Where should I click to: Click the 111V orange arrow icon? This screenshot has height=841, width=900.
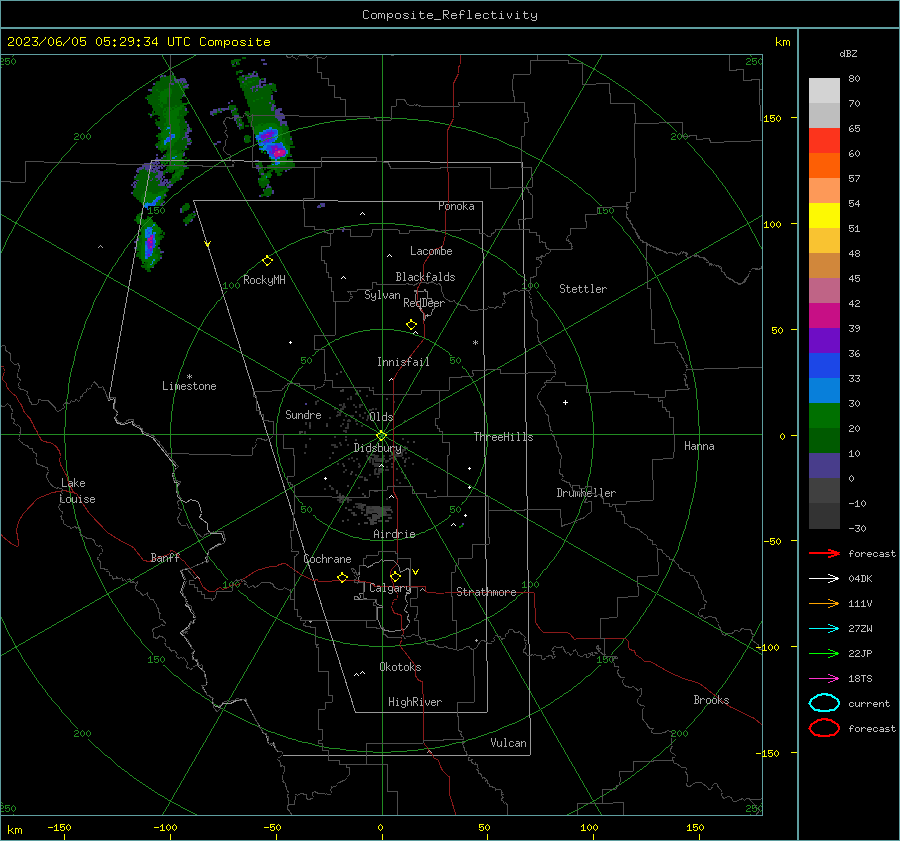pos(824,603)
